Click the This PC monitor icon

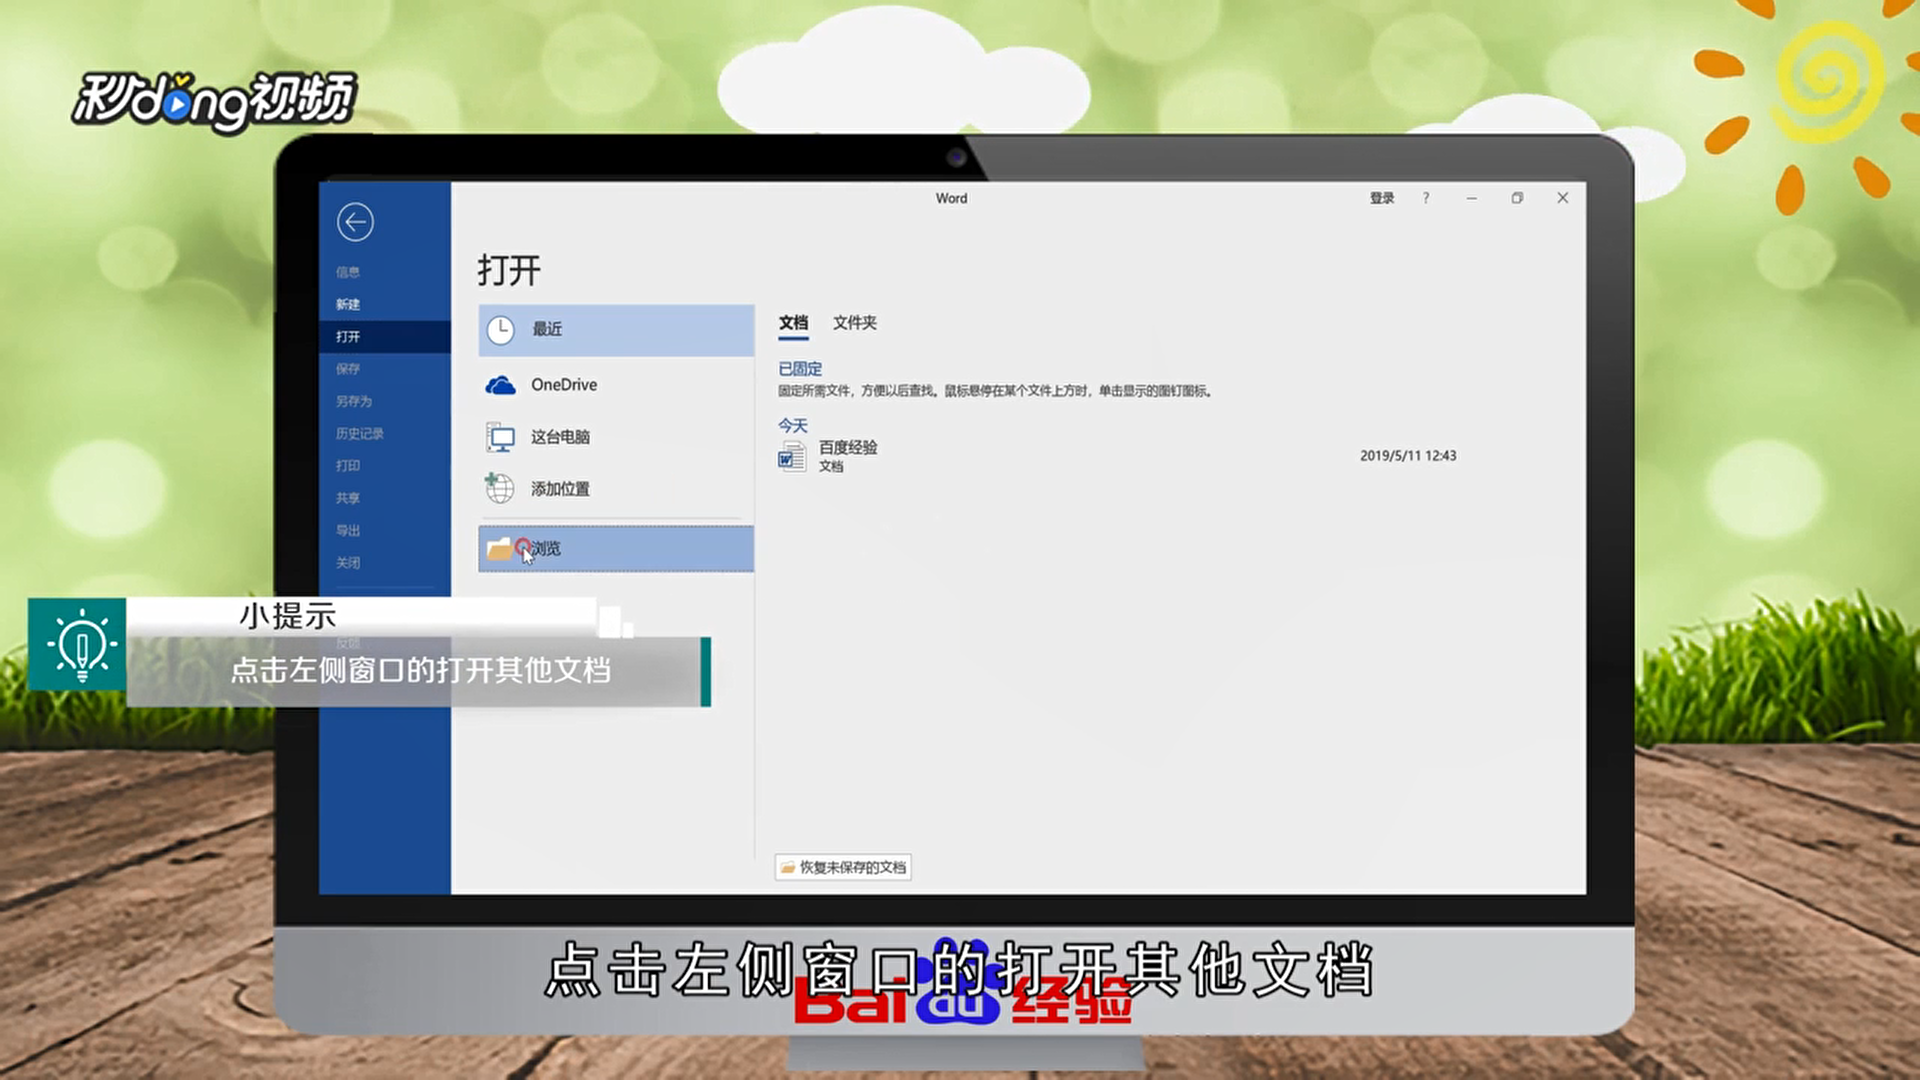[x=500, y=437]
